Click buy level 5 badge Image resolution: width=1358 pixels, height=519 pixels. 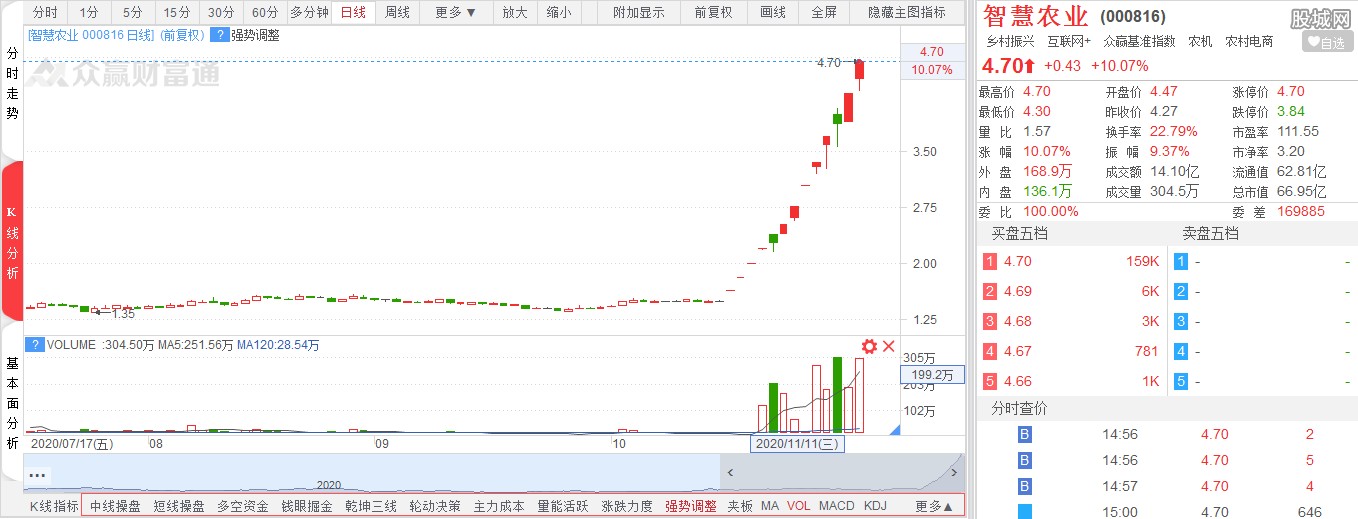click(990, 381)
